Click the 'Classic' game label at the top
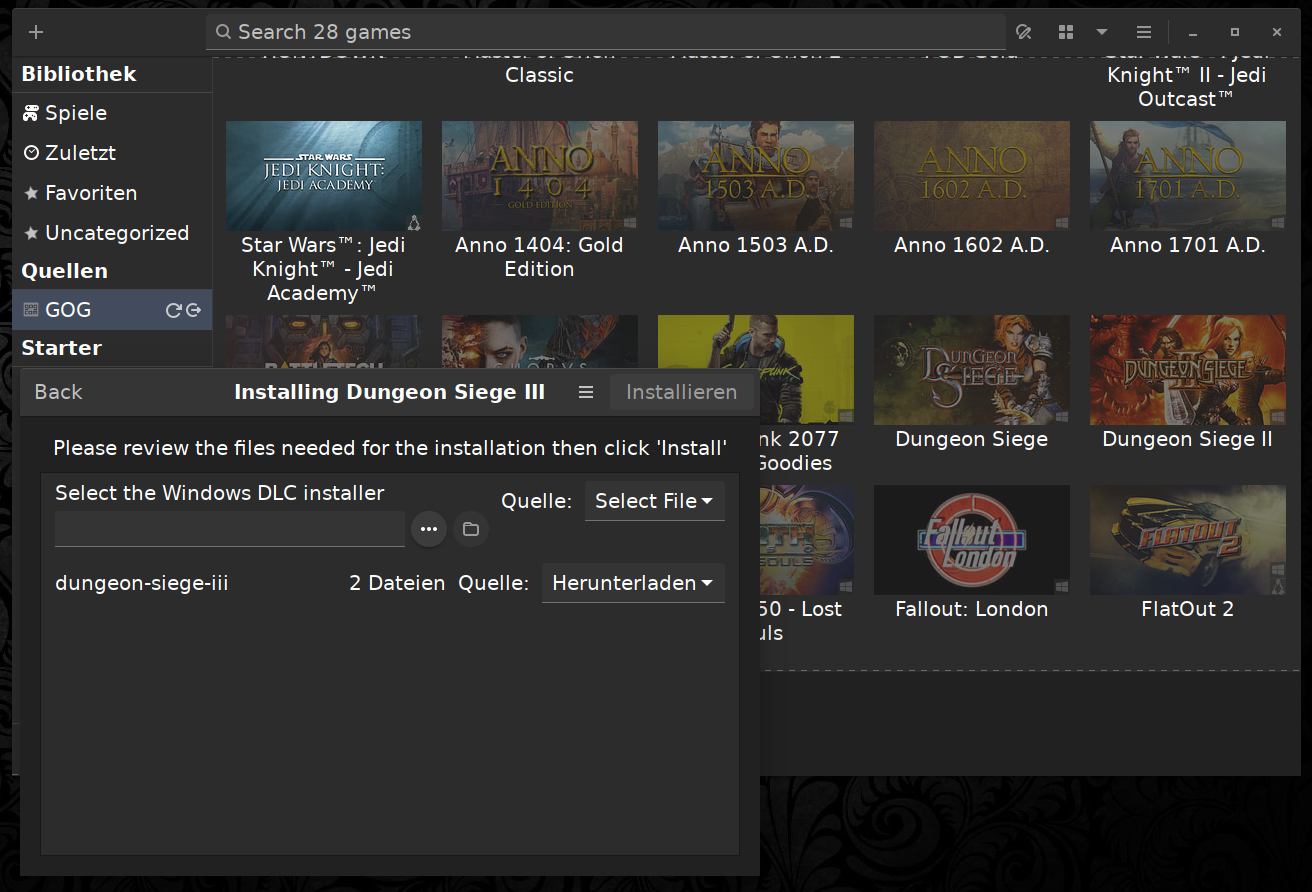 pos(540,75)
